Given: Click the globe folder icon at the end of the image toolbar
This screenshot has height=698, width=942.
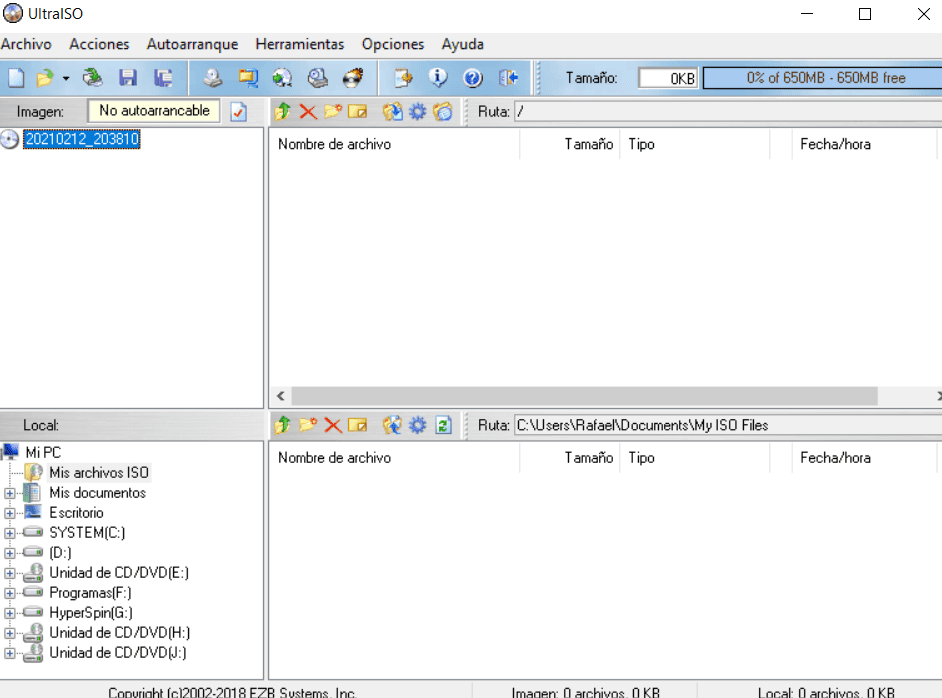Looking at the screenshot, I should (x=443, y=111).
